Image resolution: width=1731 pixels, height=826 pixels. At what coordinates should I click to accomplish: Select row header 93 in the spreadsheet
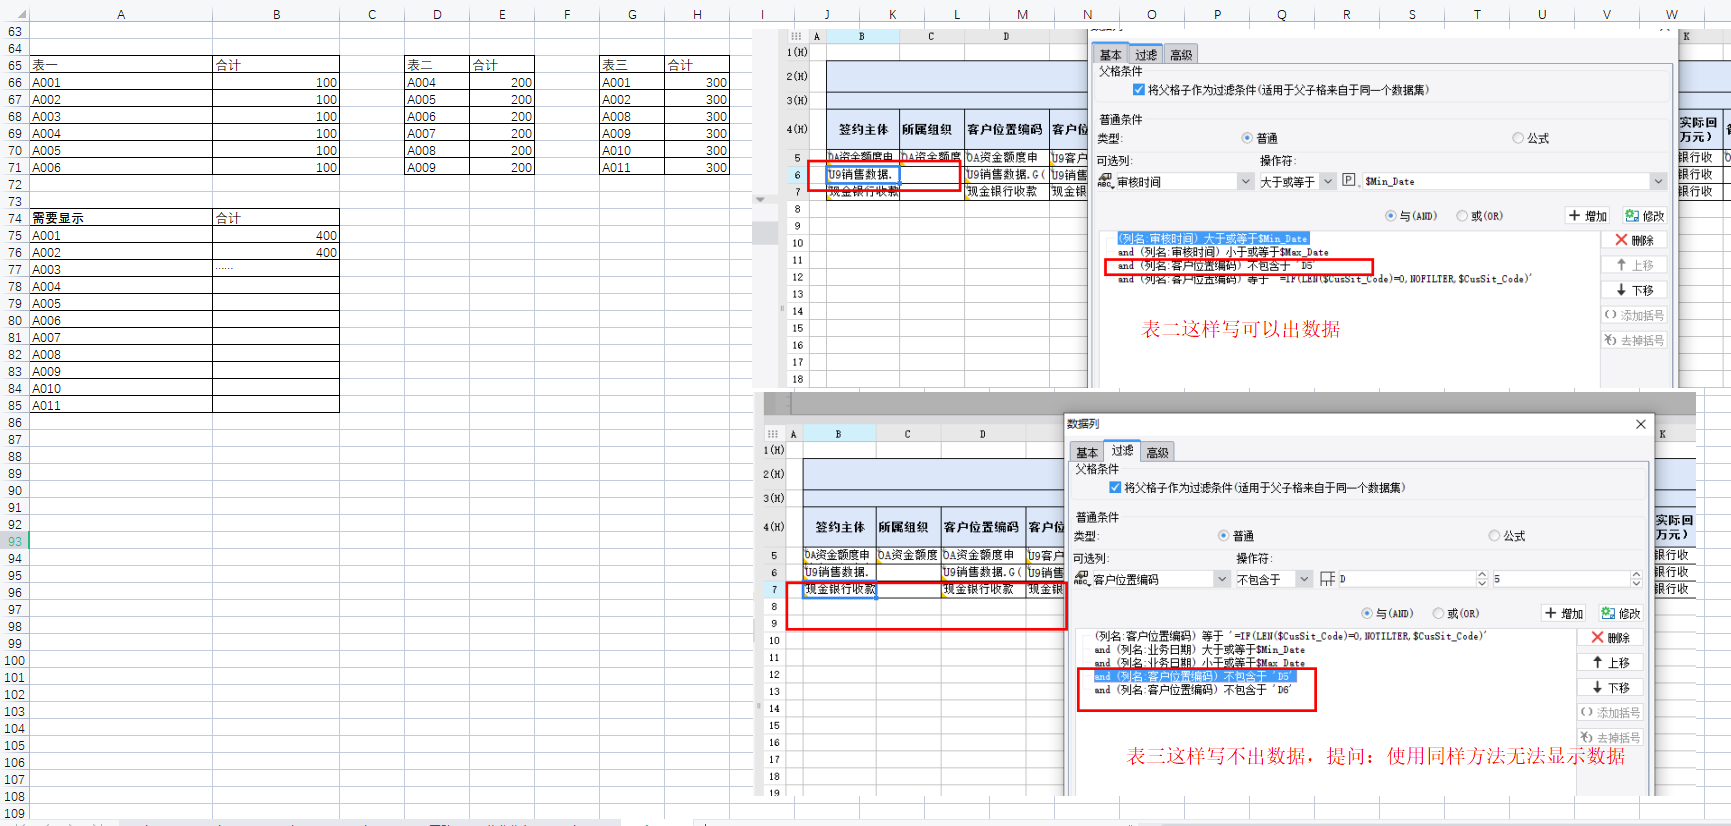click(15, 541)
